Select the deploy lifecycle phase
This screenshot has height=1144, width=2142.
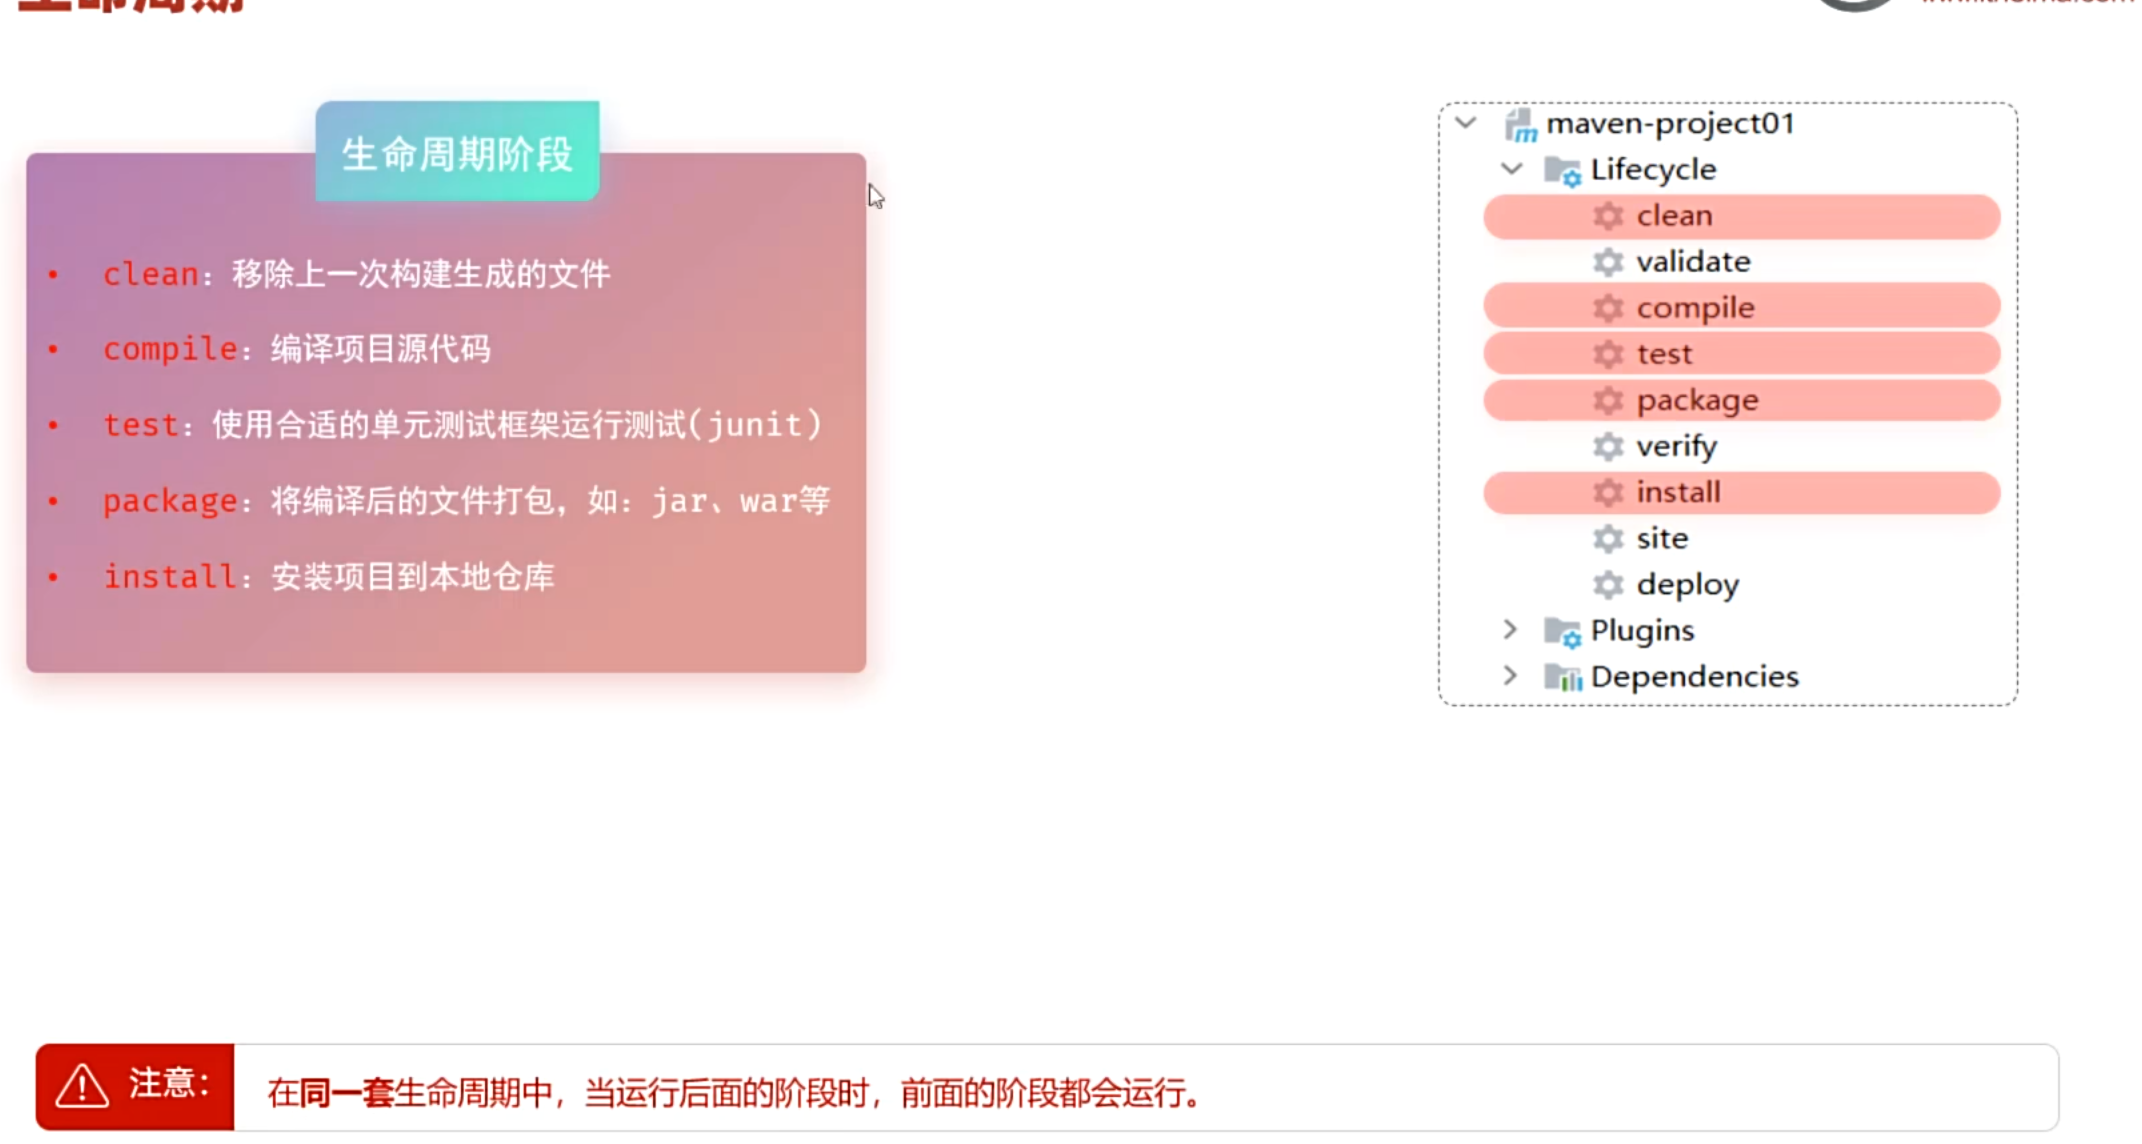tap(1687, 584)
